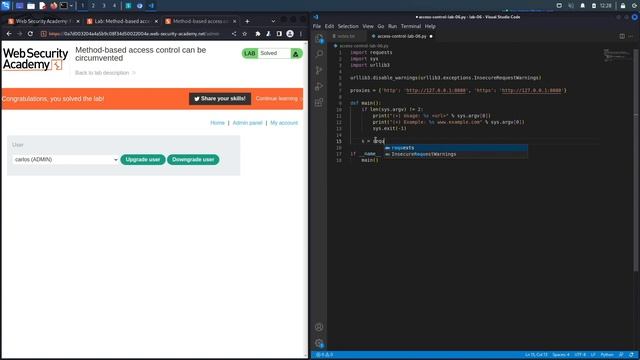Share this page from the address bar
The width and height of the screenshot is (640, 360).
tap(234, 34)
